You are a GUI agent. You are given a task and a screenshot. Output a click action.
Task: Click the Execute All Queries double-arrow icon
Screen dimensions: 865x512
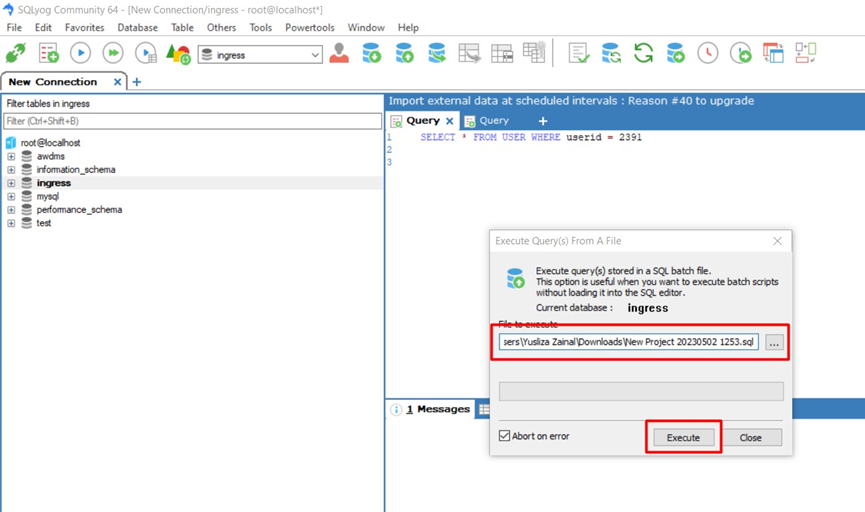113,54
